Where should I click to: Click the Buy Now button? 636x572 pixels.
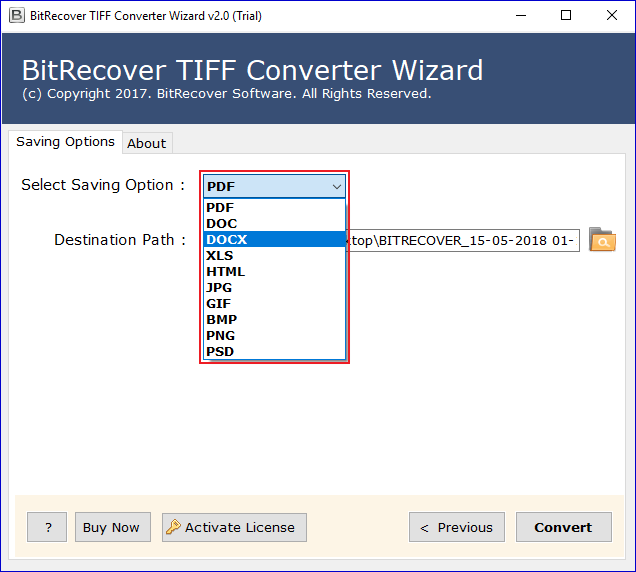[x=113, y=527]
